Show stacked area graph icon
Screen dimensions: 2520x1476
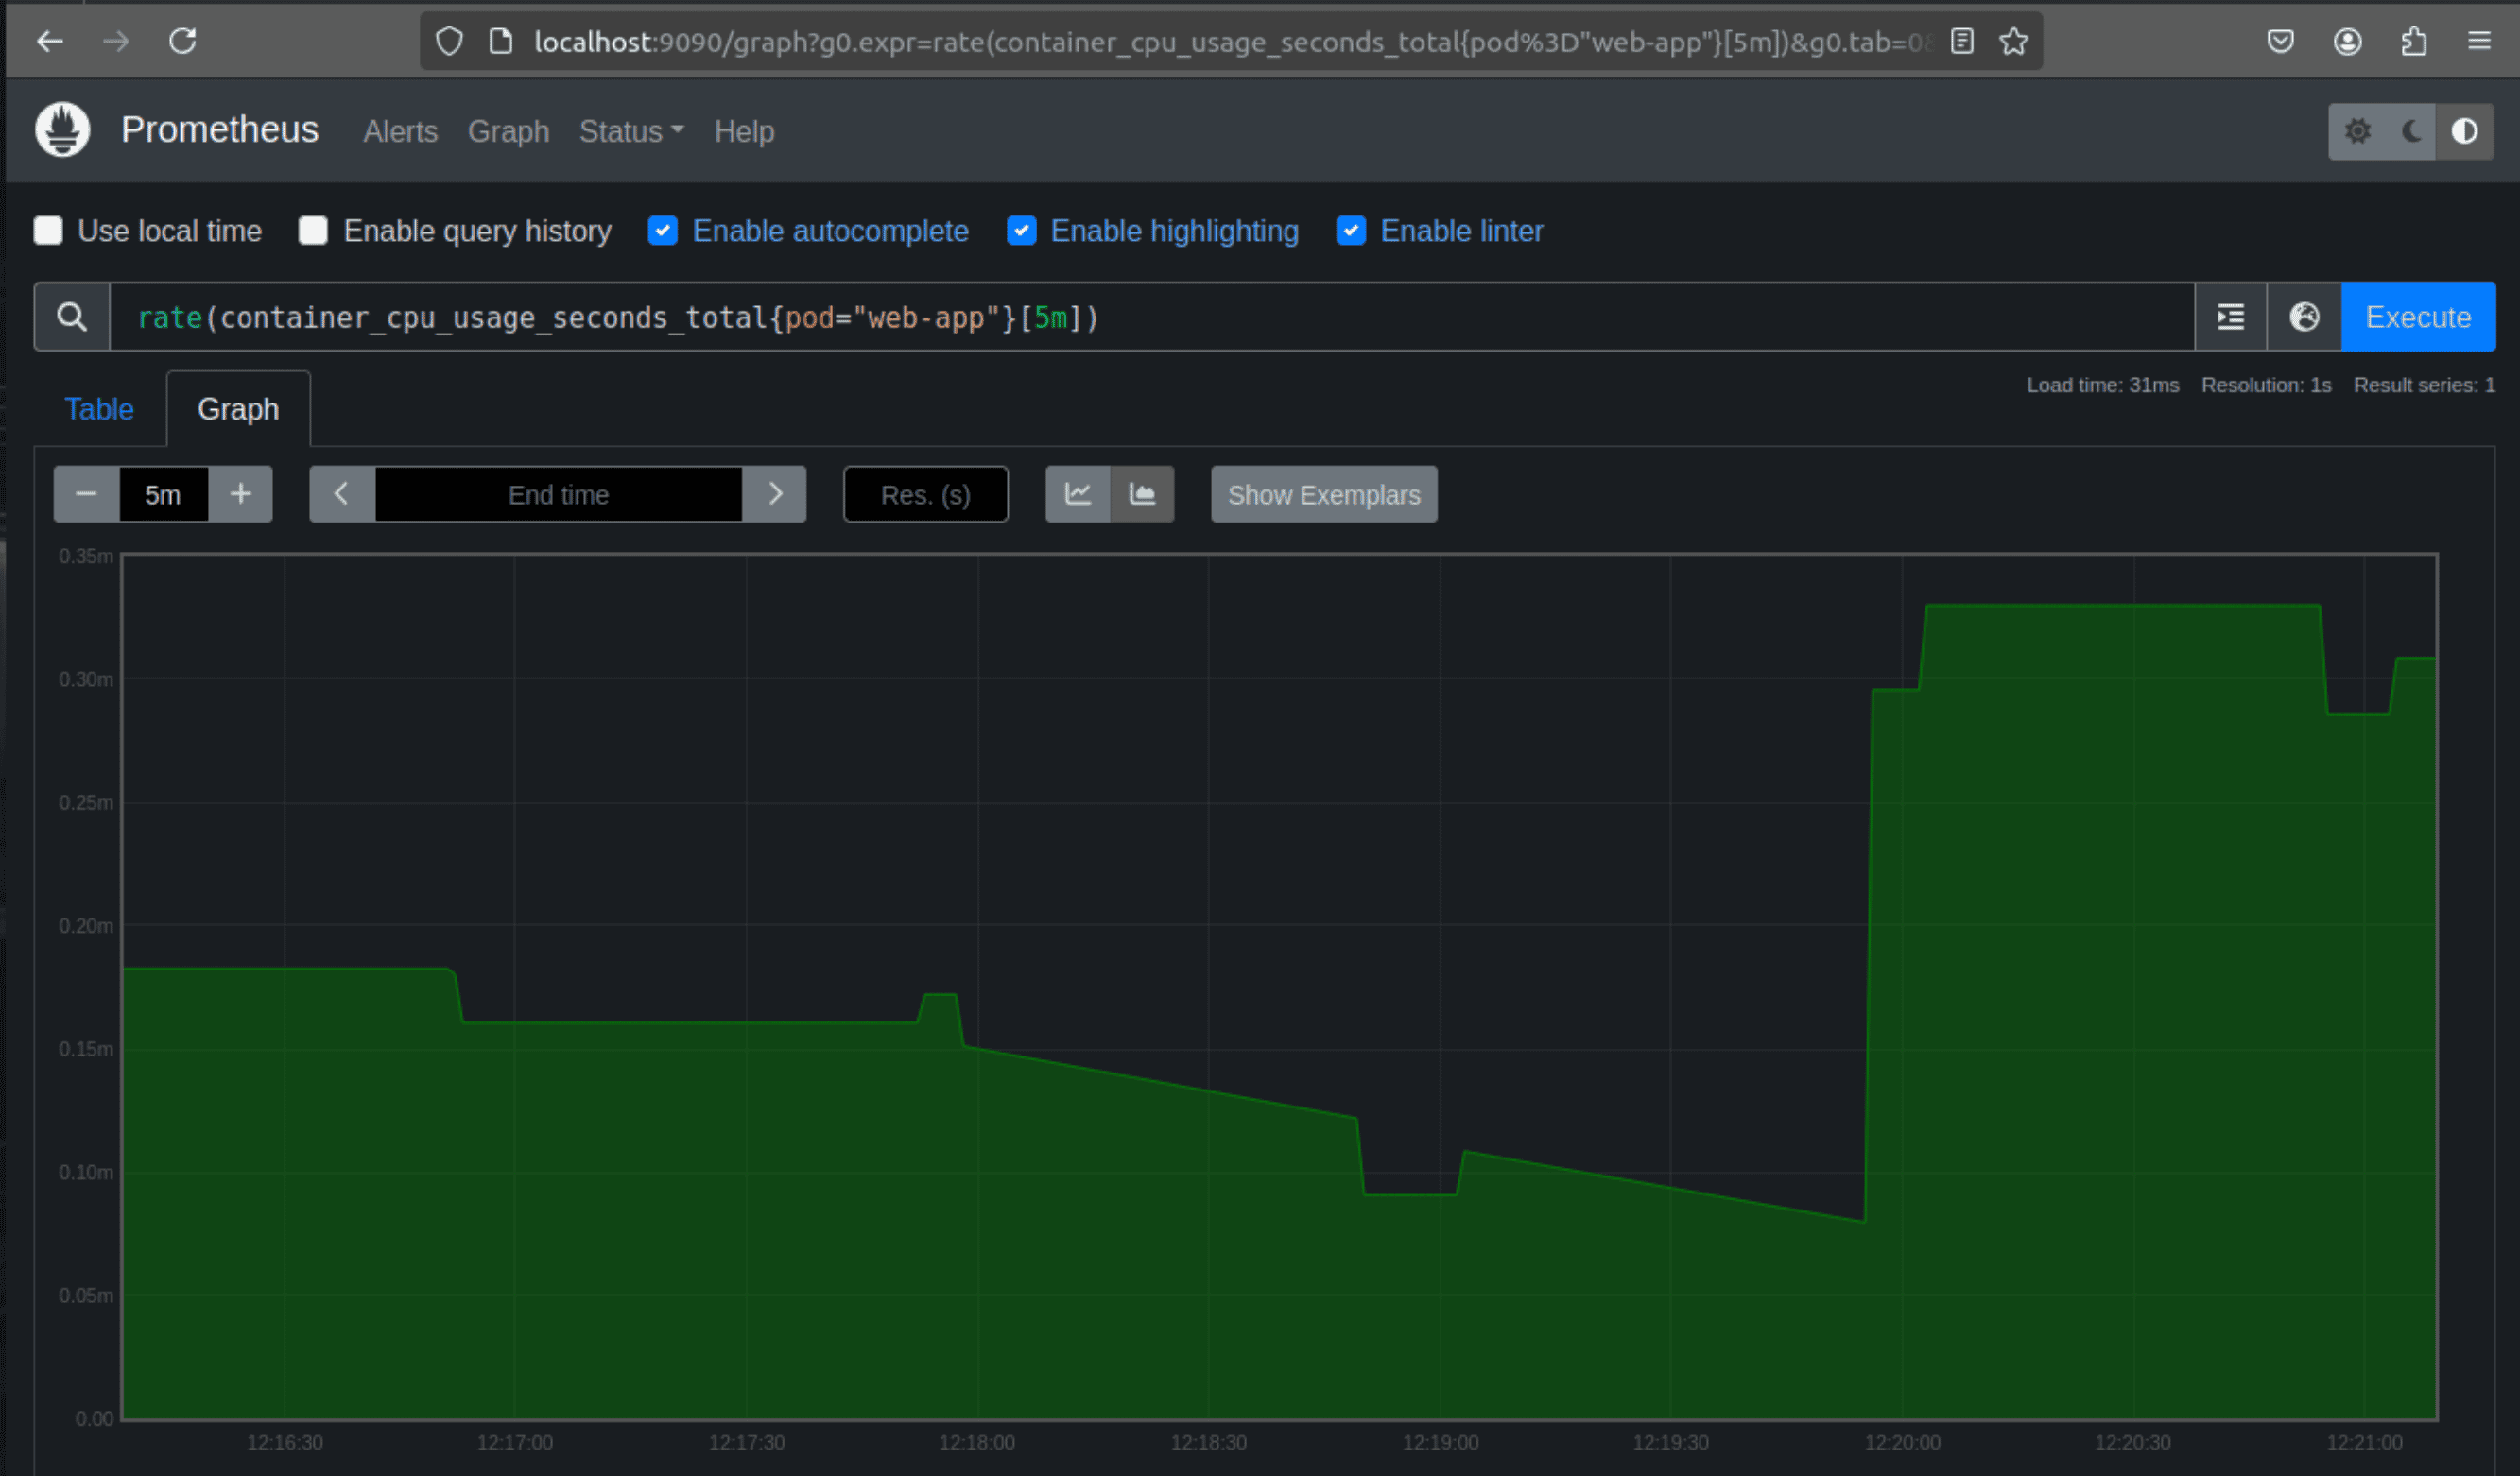[x=1142, y=494]
